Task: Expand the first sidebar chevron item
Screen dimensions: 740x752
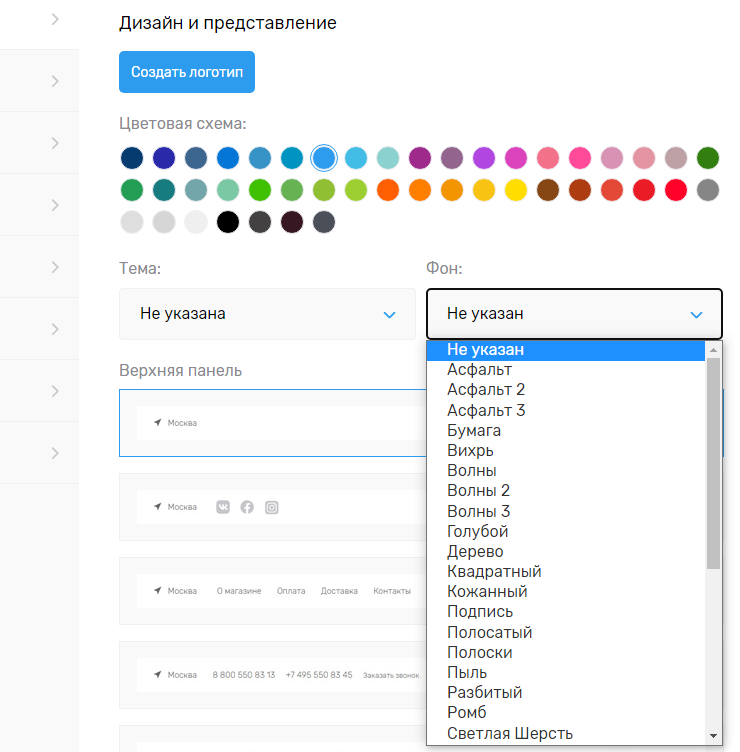Action: 55,19
